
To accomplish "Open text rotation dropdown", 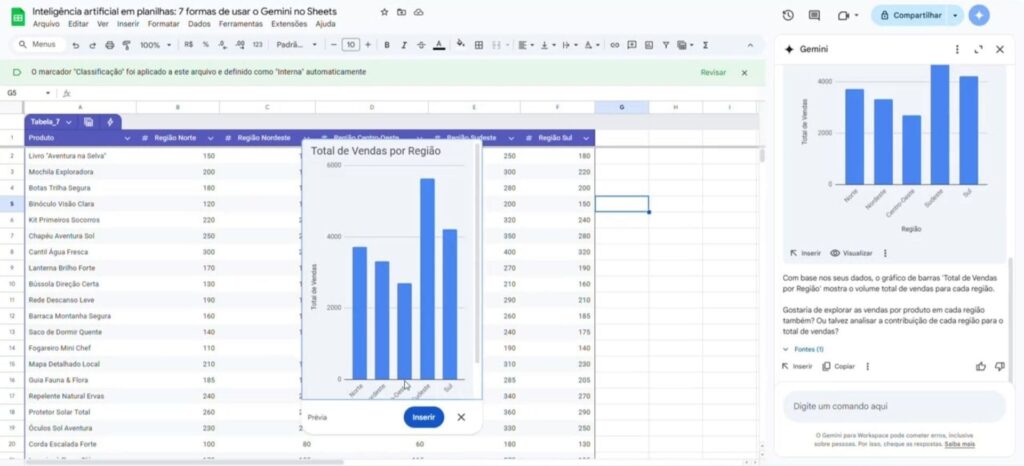I will coord(592,45).
